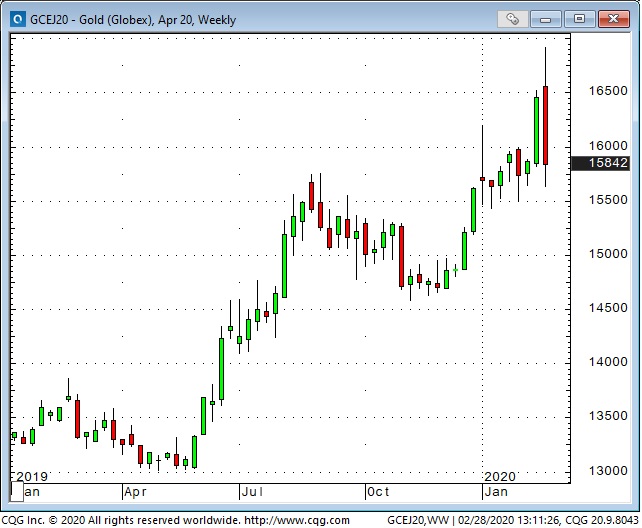Click the Apr label on time axis
The width and height of the screenshot is (642, 528).
135,492
